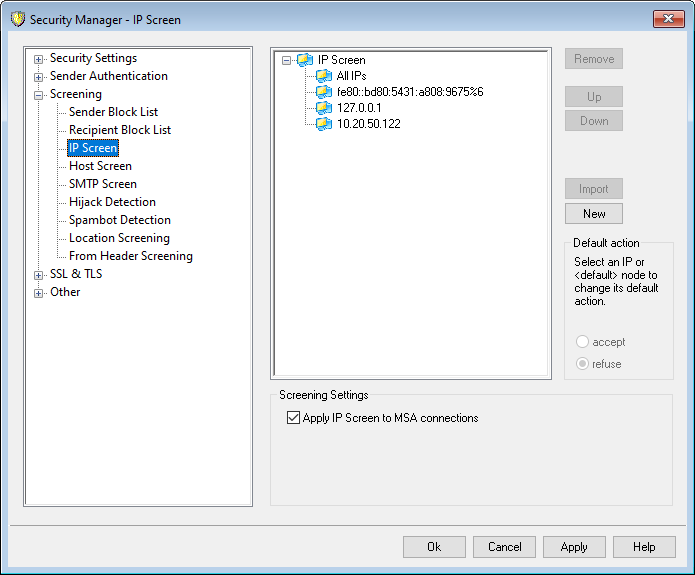This screenshot has width=695, height=575.
Task: Click the New button
Action: pyautogui.click(x=594, y=213)
